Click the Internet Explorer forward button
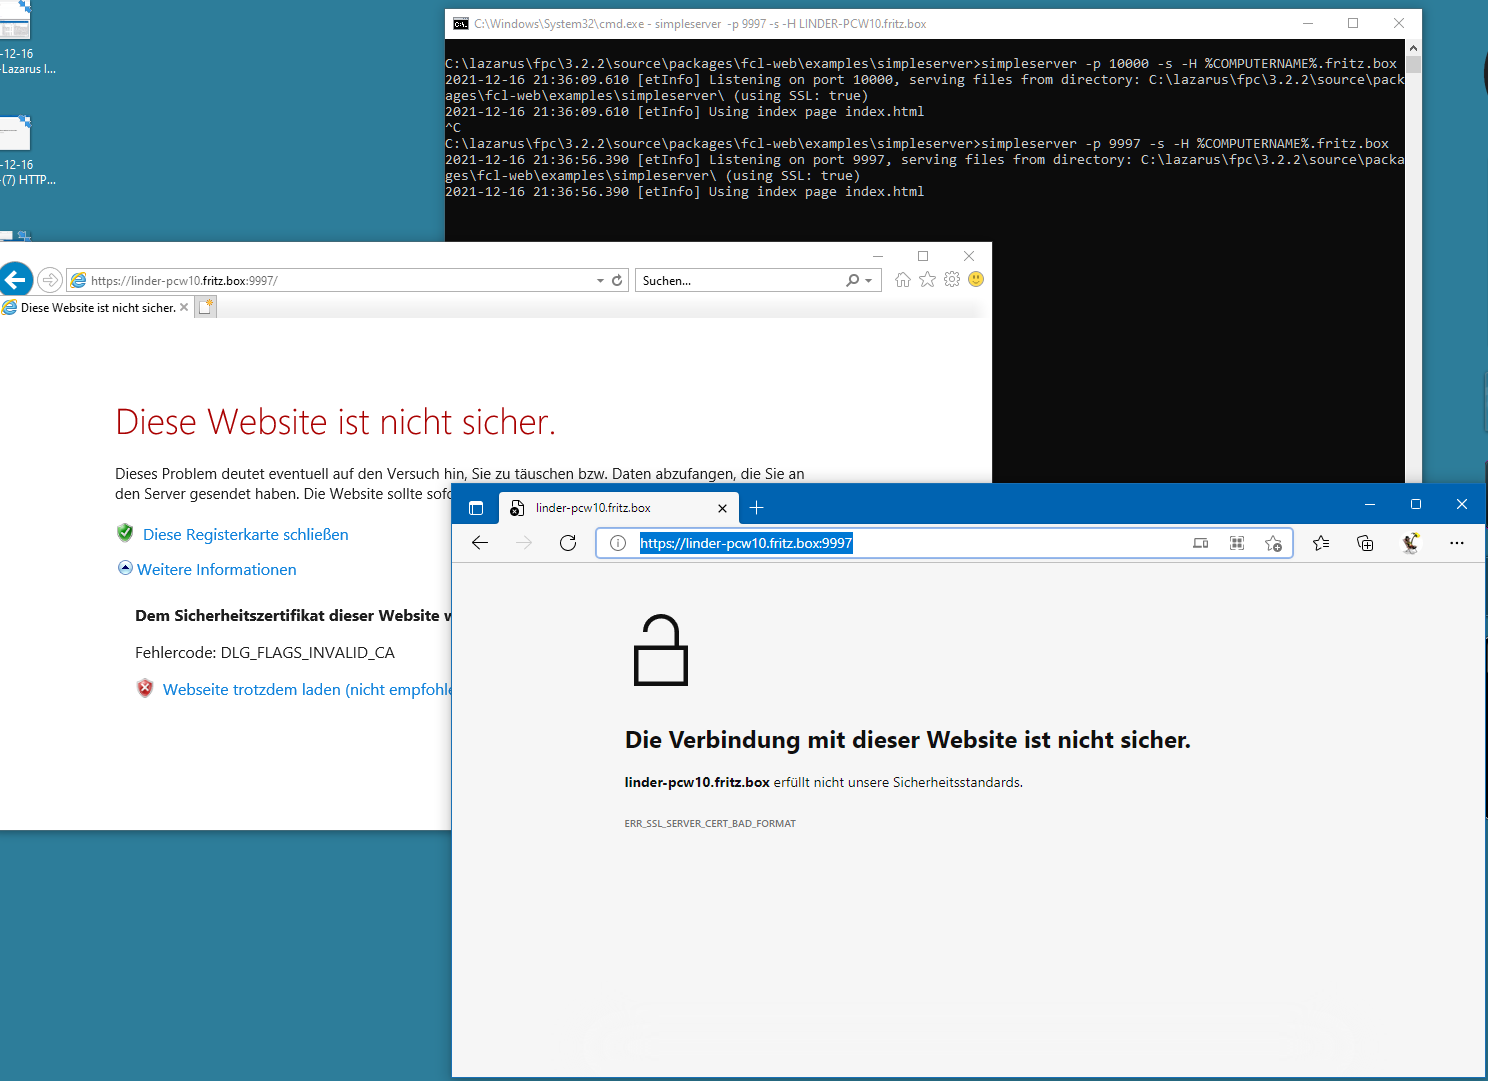 pos(50,280)
